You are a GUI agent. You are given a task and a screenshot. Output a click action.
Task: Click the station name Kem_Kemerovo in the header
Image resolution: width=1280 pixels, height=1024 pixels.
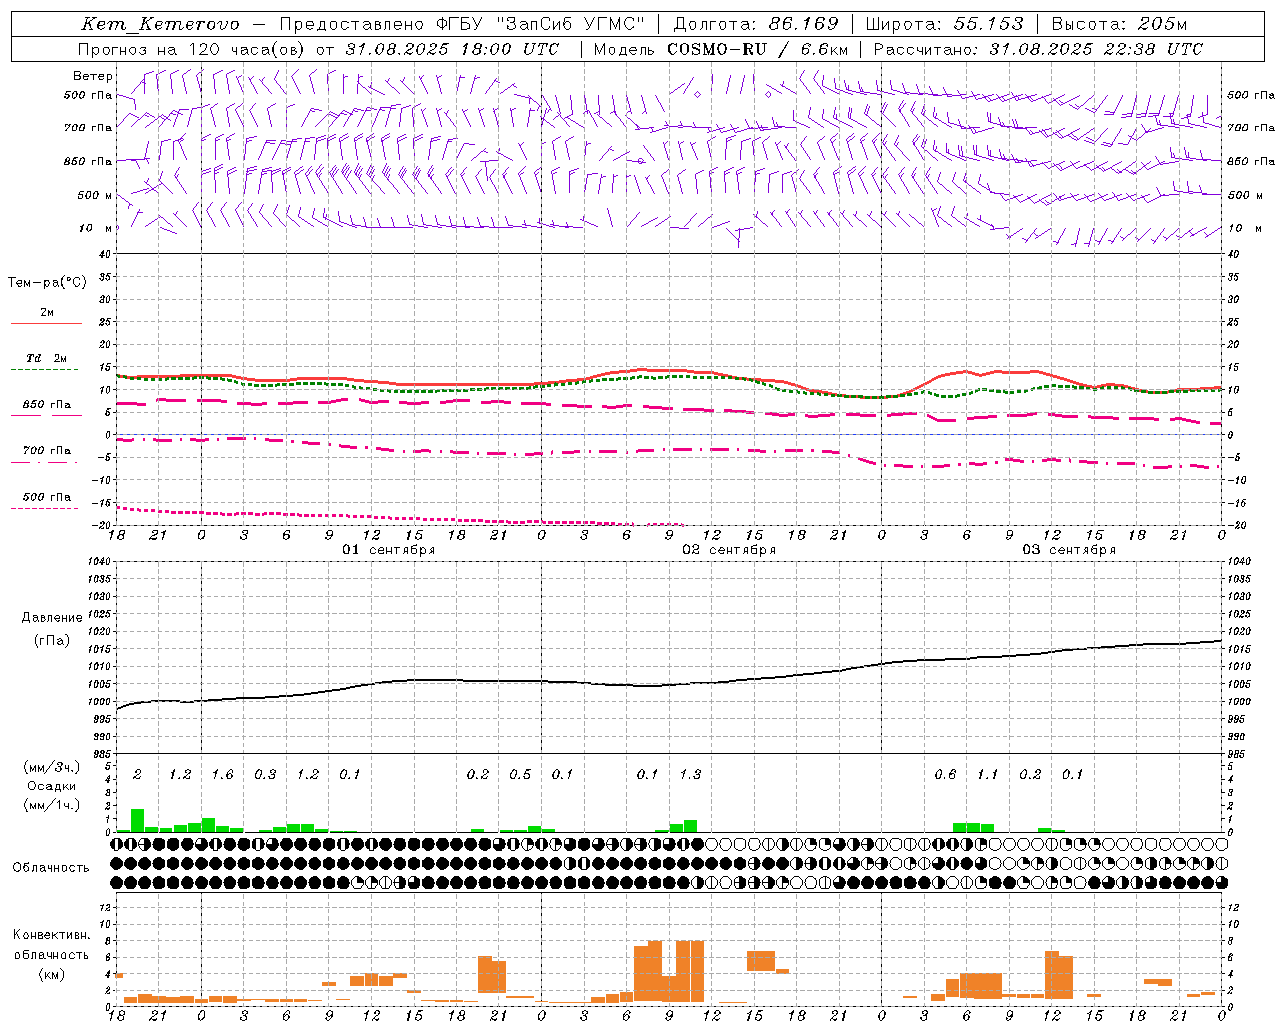point(160,24)
